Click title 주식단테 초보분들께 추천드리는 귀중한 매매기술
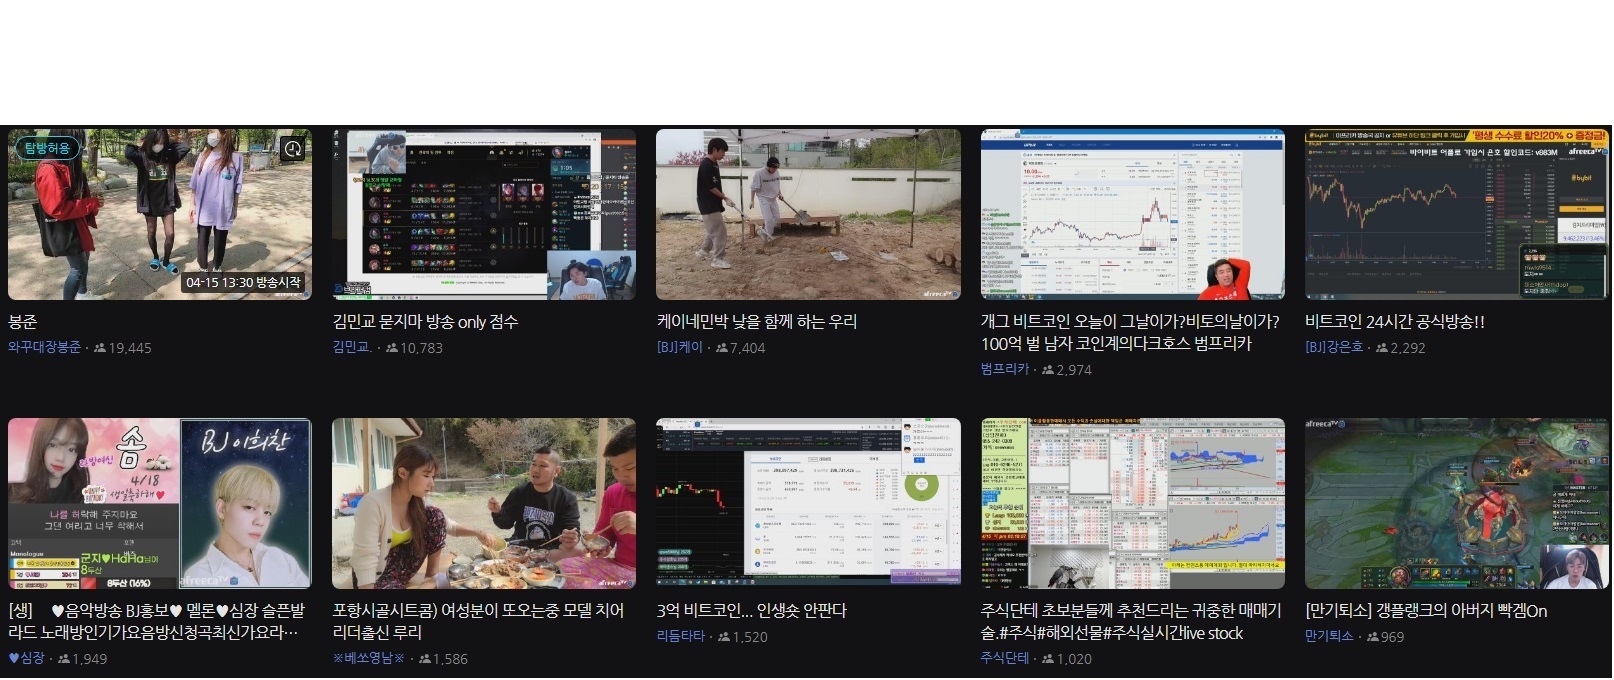1614x680 pixels. 1131,622
